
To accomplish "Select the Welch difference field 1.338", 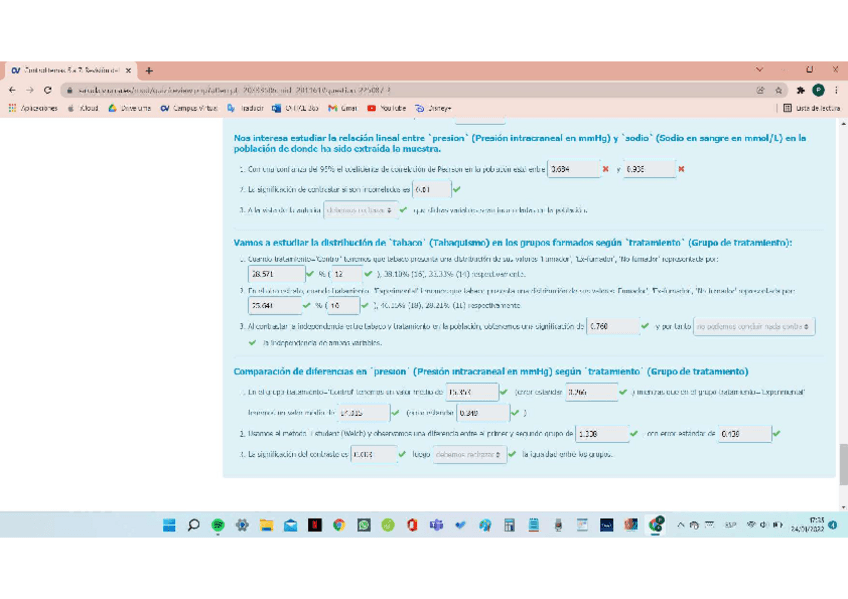I will [601, 434].
